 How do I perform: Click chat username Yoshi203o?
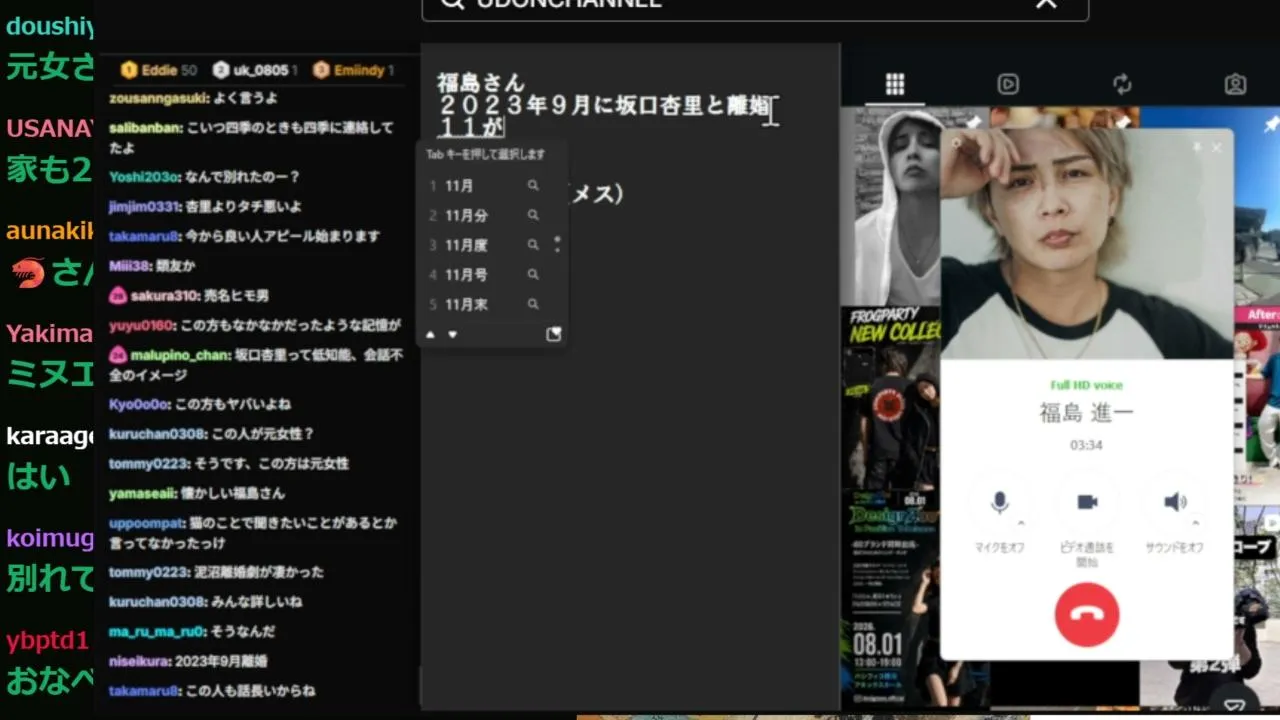pos(144,177)
